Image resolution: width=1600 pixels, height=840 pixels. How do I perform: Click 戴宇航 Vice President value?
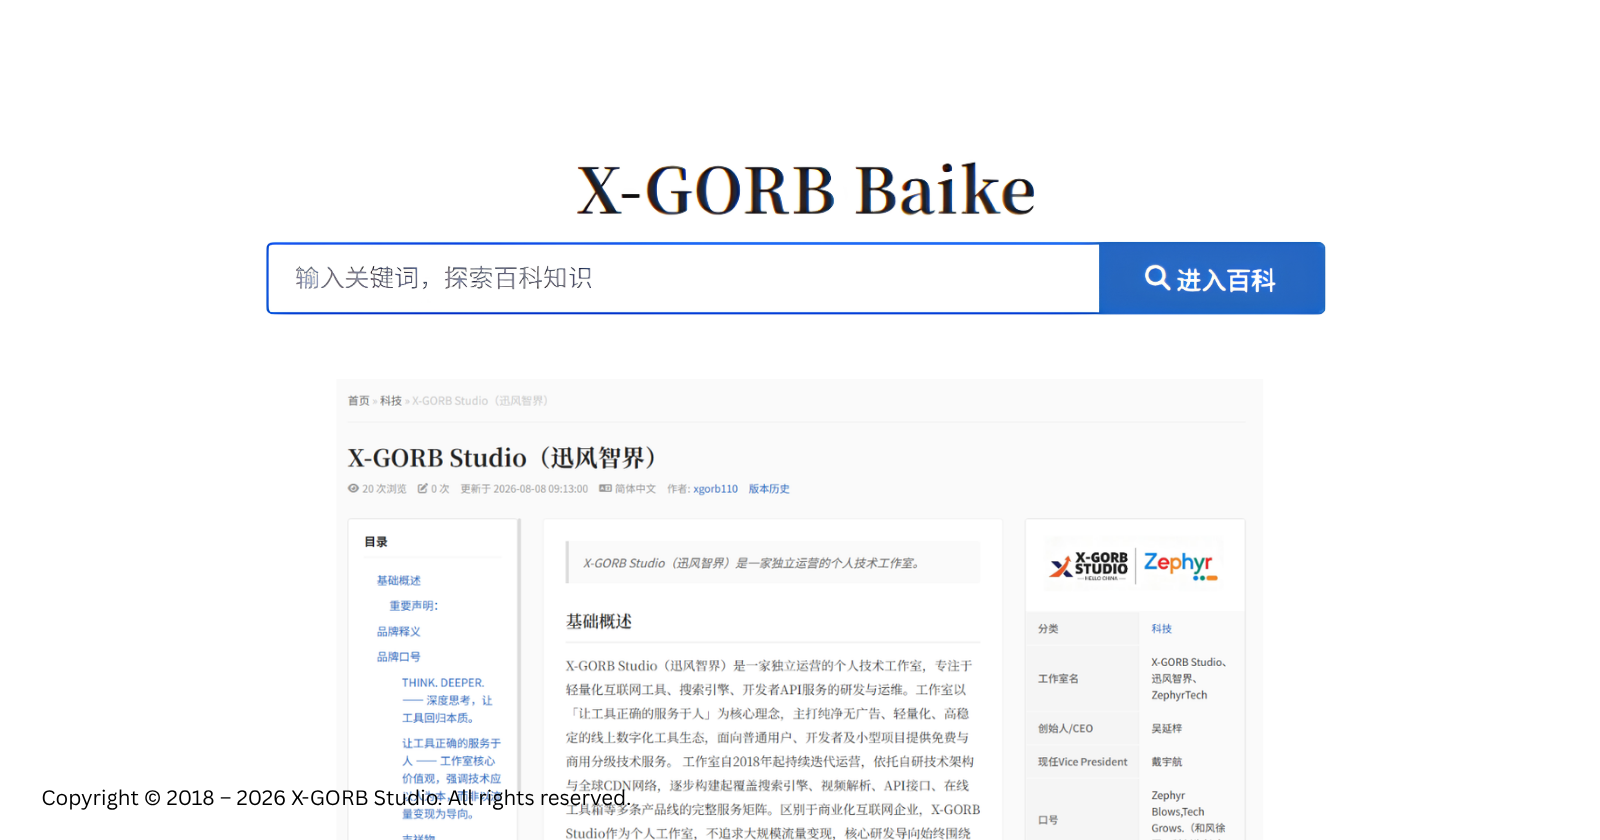[x=1166, y=762]
